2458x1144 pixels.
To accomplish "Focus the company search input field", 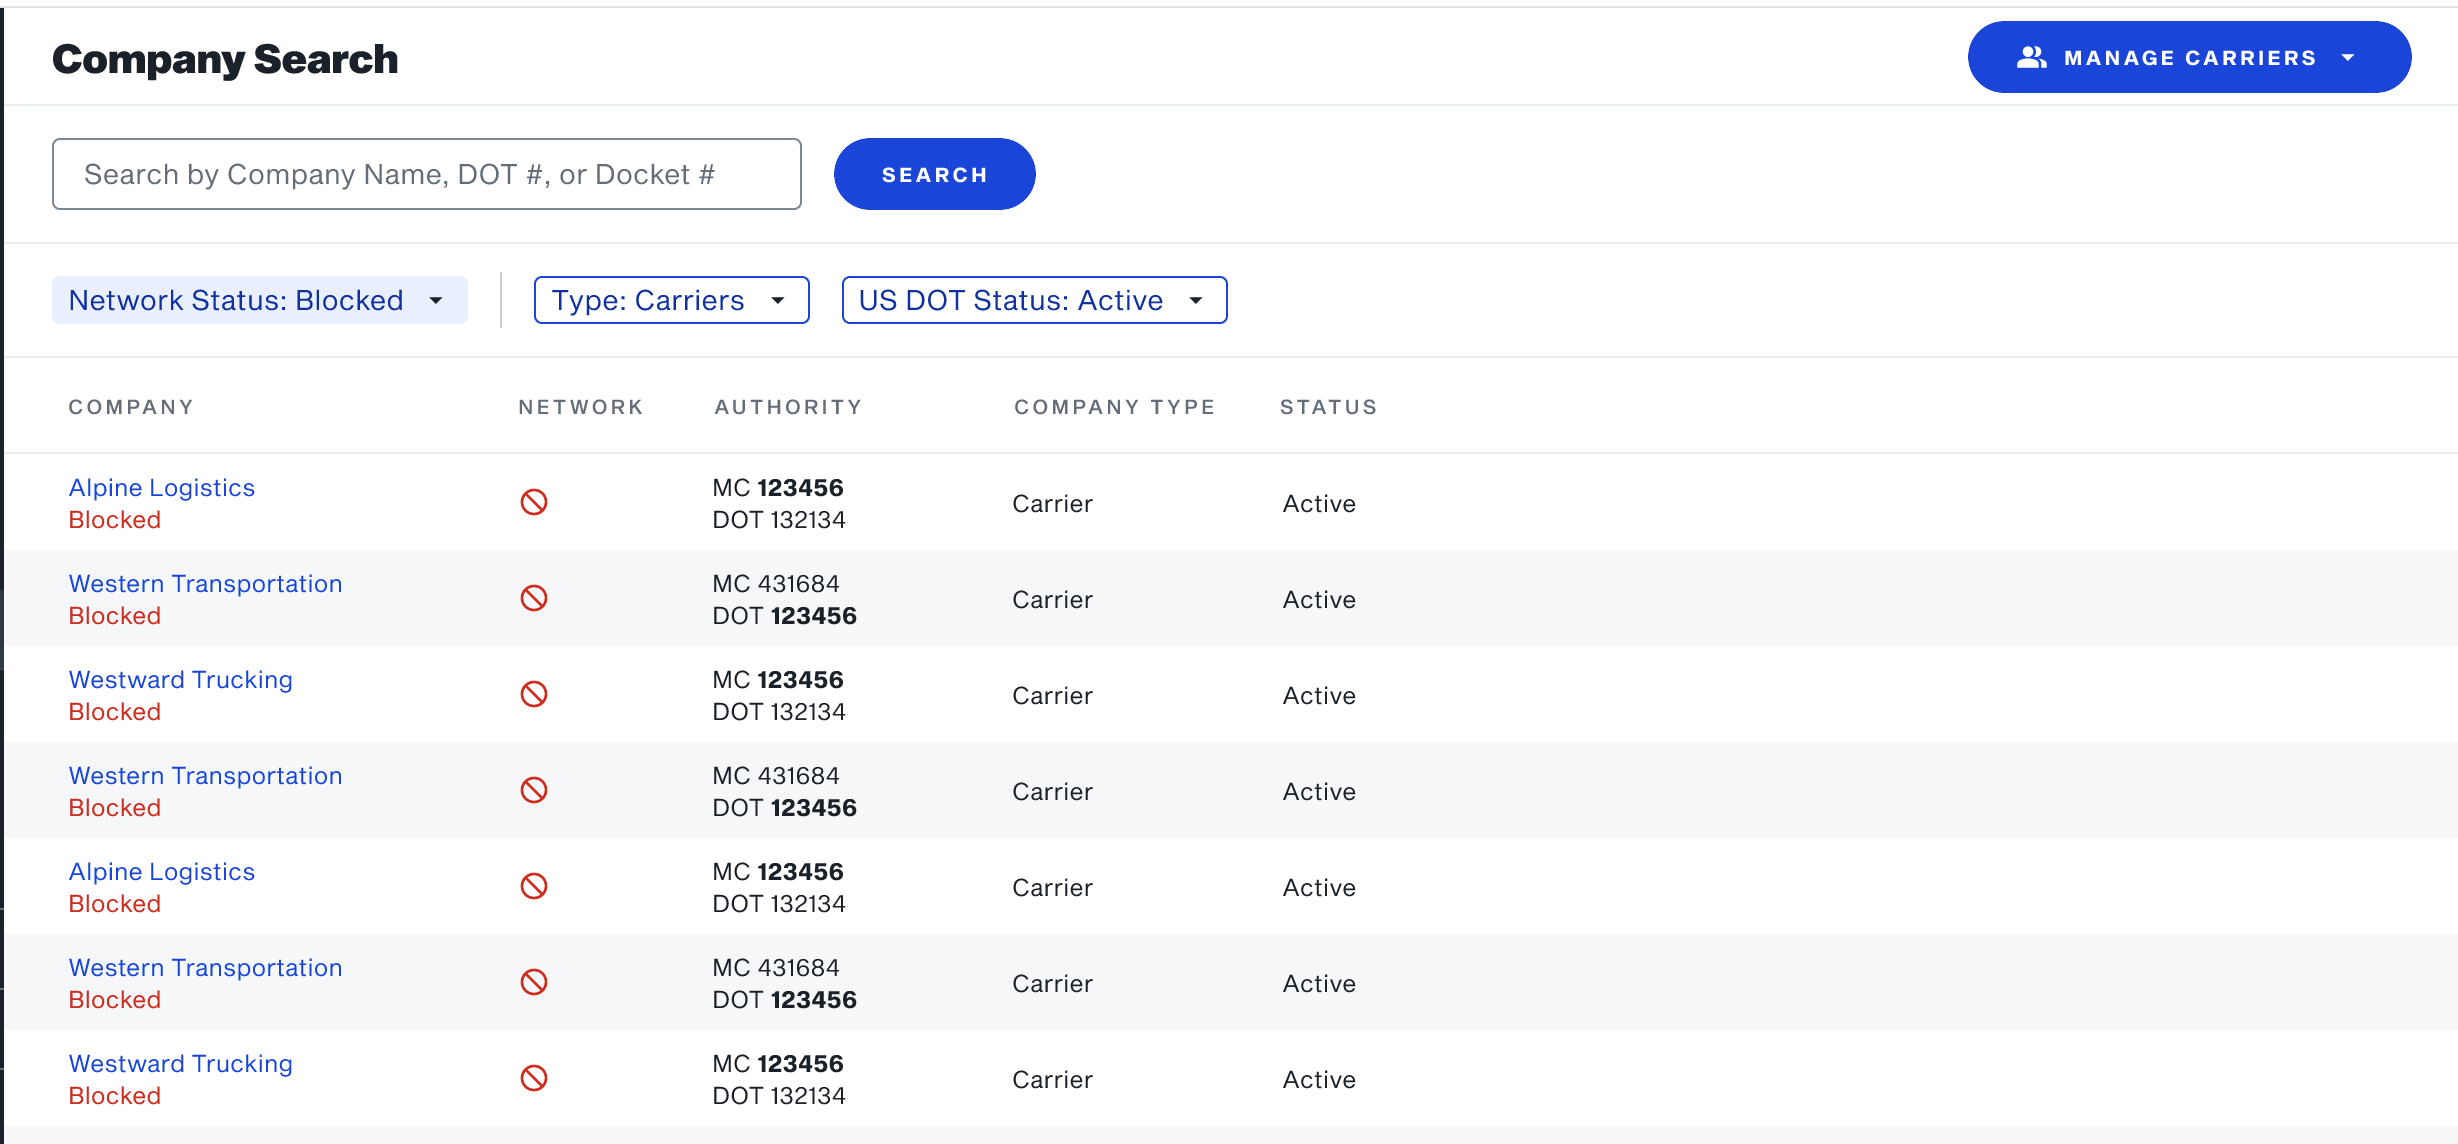I will 427,174.
